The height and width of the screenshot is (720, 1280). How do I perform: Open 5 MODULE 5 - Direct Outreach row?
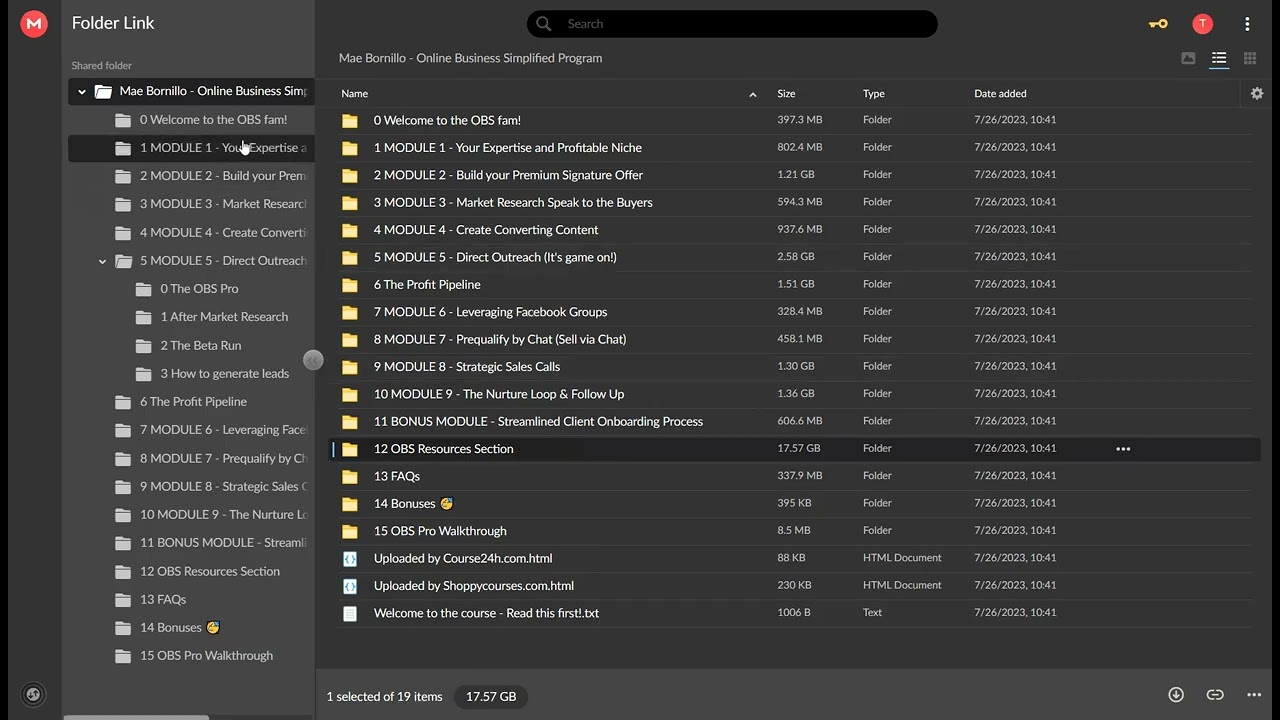click(796, 257)
